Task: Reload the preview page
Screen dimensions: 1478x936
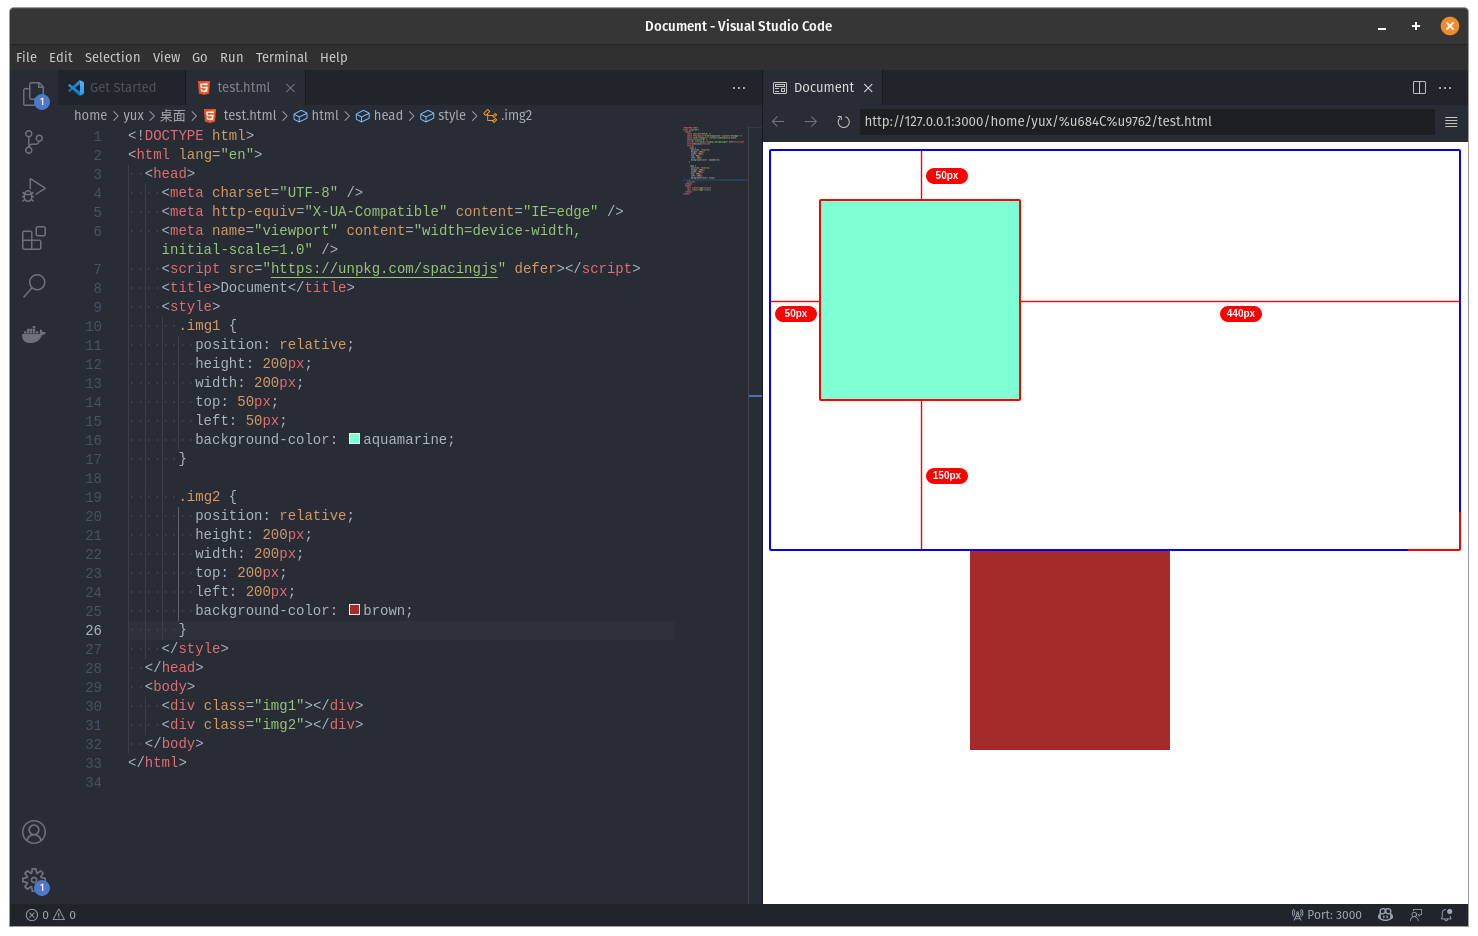Action: click(843, 122)
